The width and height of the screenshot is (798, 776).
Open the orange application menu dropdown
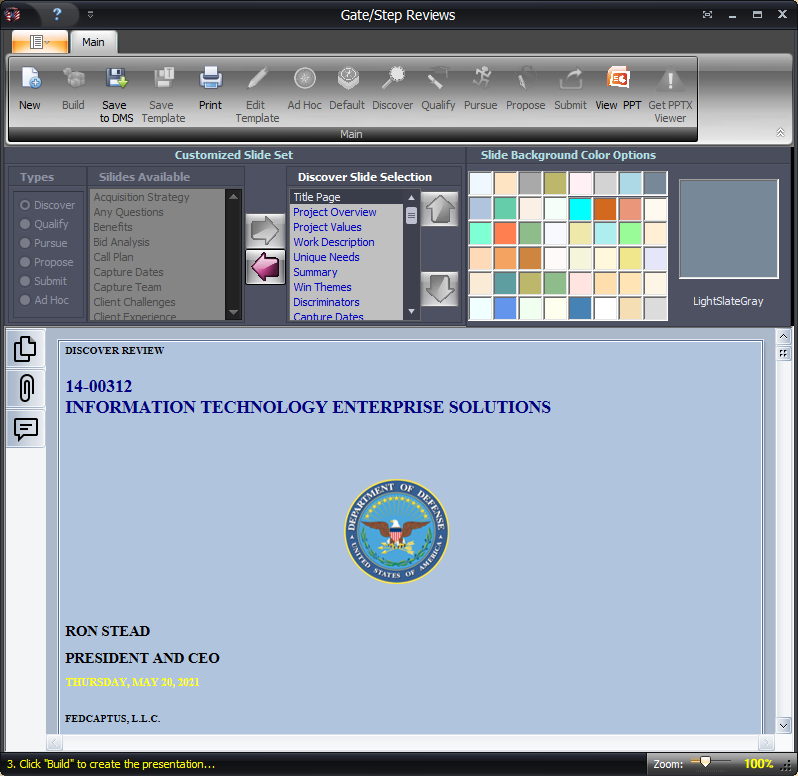(40, 42)
